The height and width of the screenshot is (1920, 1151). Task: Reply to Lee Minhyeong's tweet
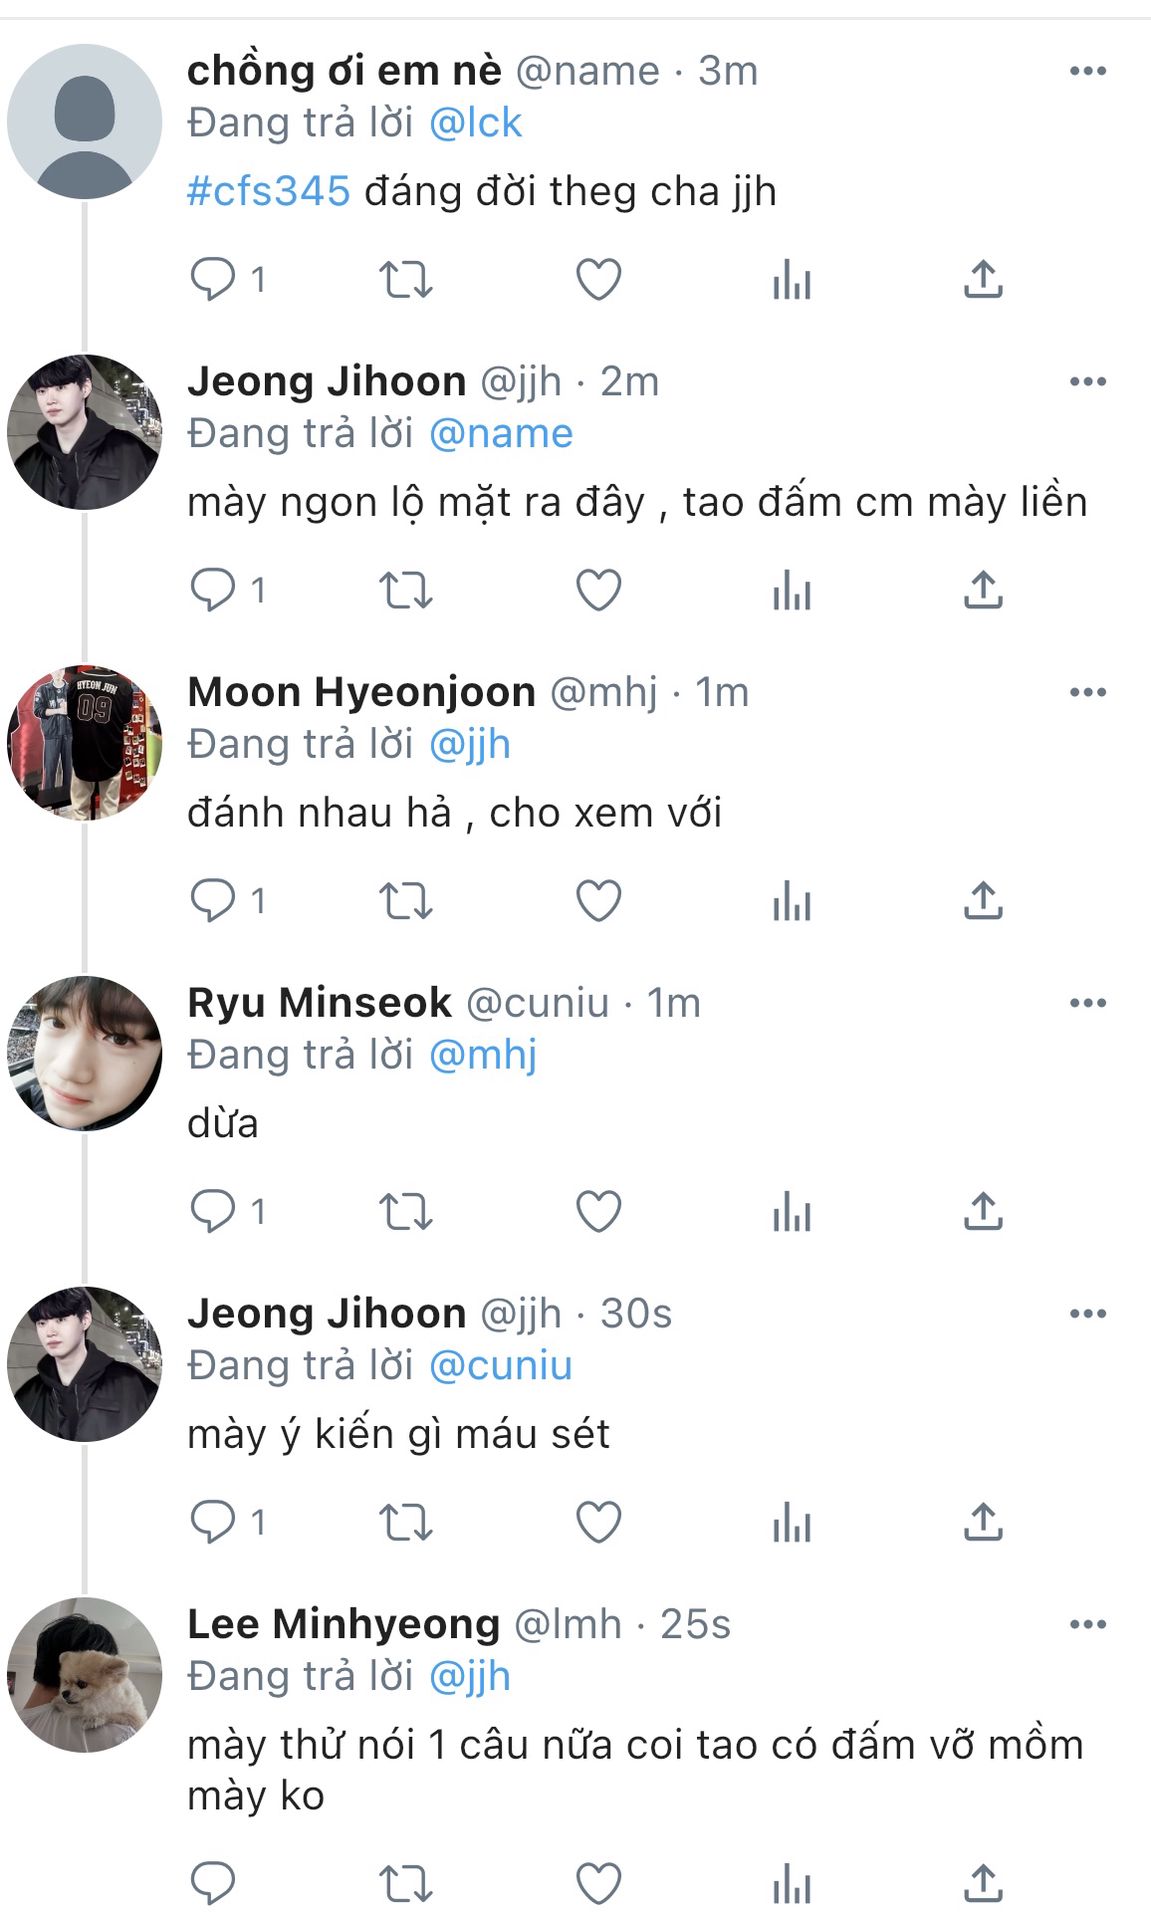click(x=212, y=1884)
